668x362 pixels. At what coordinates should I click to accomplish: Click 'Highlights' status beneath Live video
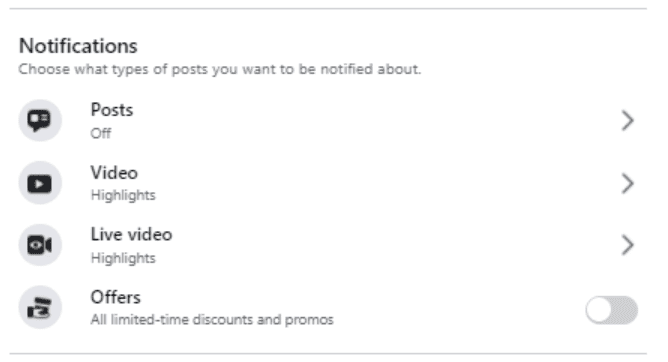[x=123, y=258]
